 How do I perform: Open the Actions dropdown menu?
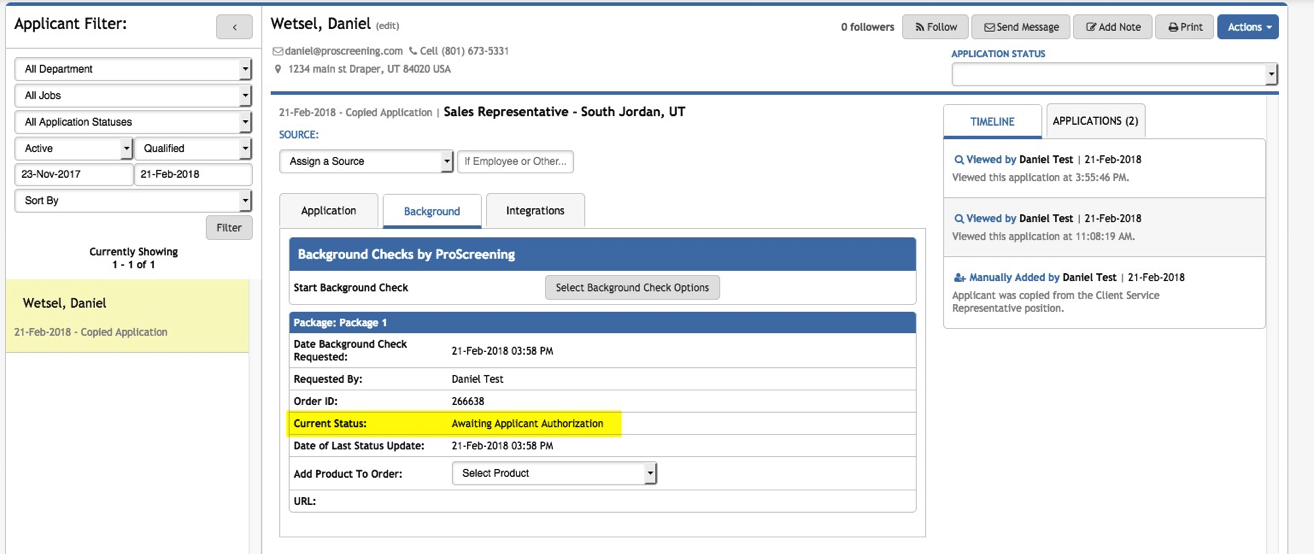[x=1248, y=27]
